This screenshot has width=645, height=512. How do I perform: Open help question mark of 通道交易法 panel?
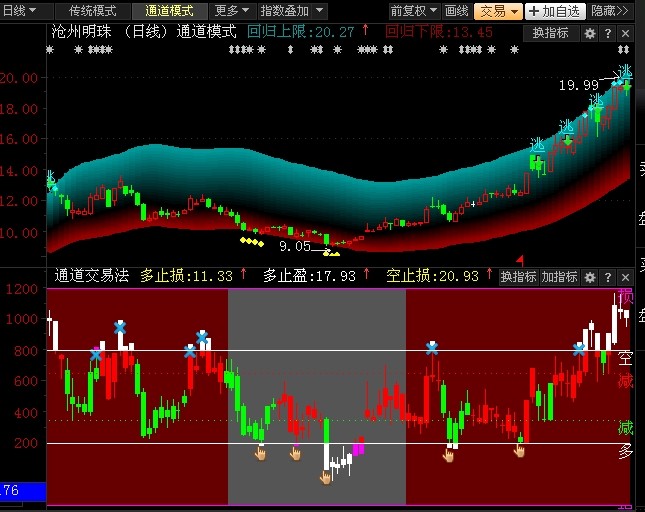608,277
